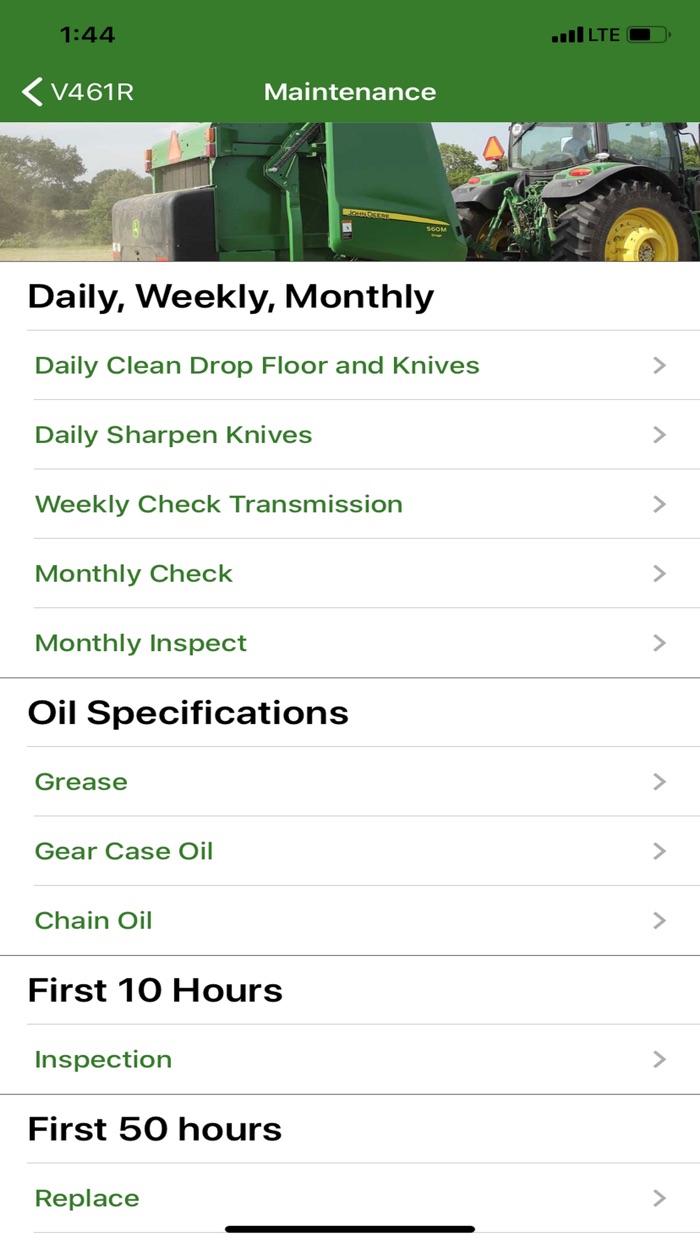Open Replace under First 50 hours
The width and height of the screenshot is (700, 1244).
(x=87, y=1198)
